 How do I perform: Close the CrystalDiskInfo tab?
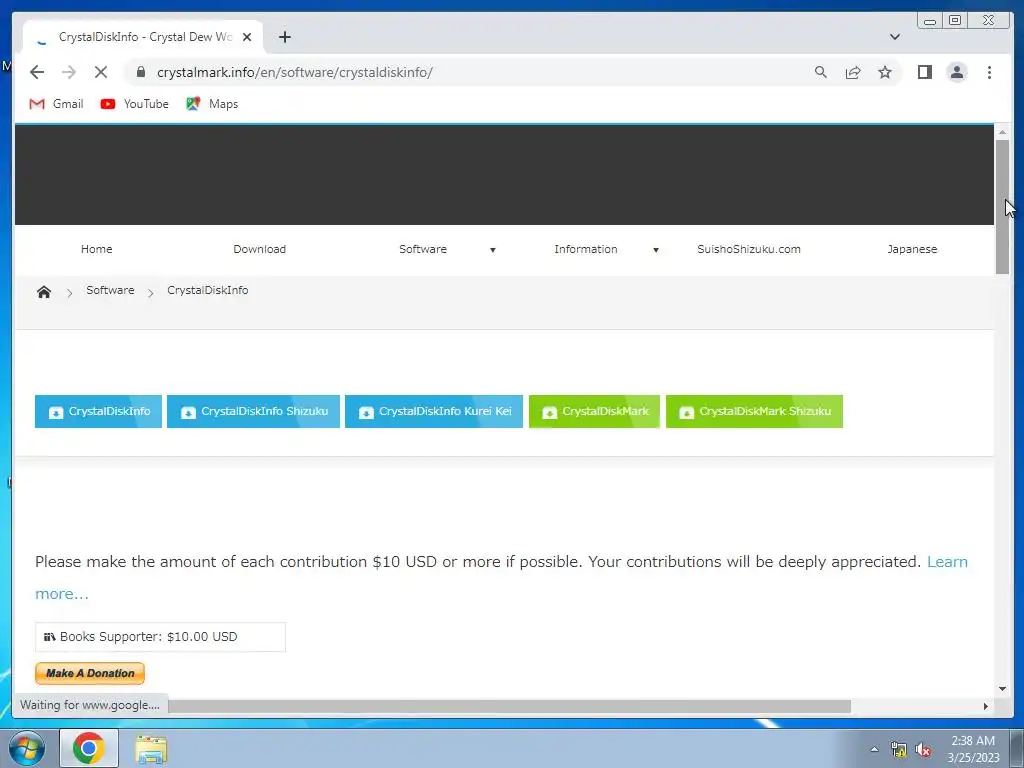click(247, 37)
